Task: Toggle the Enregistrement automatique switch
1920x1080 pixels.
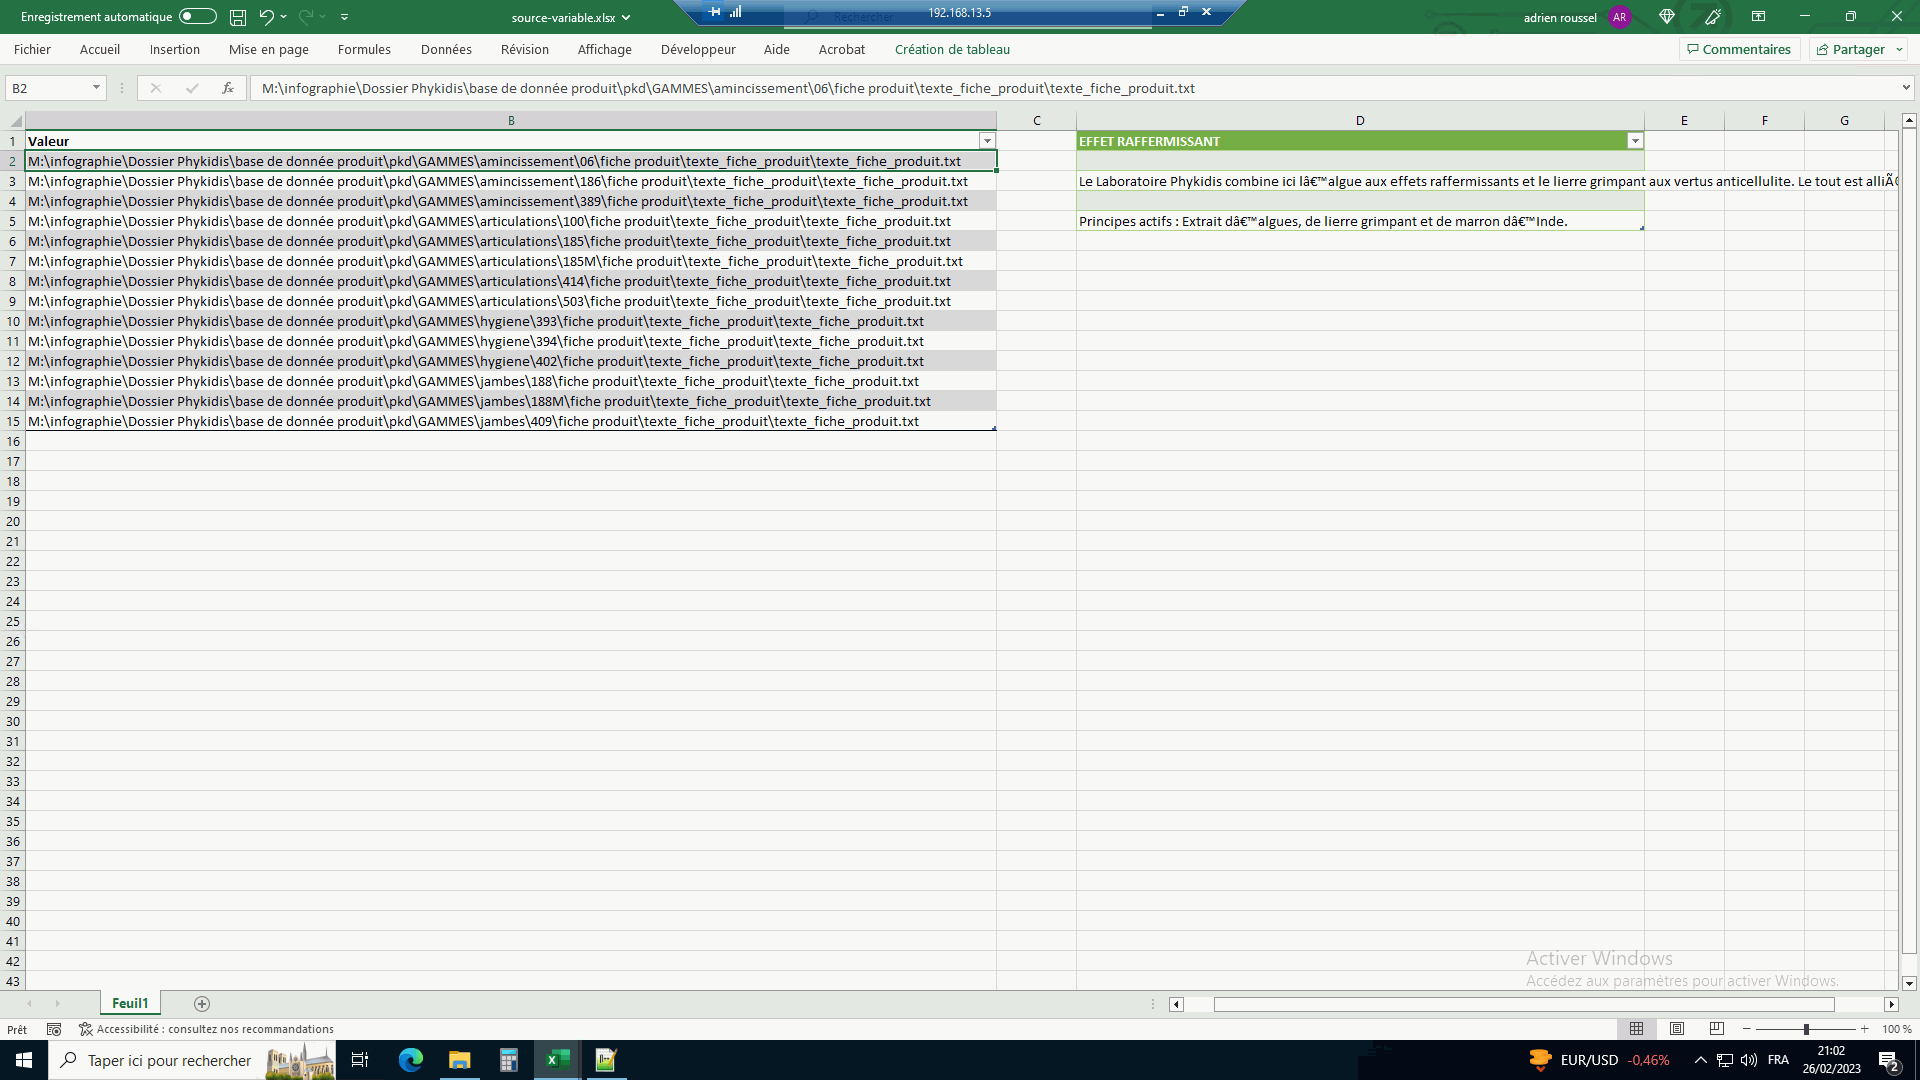Action: pyautogui.click(x=197, y=17)
